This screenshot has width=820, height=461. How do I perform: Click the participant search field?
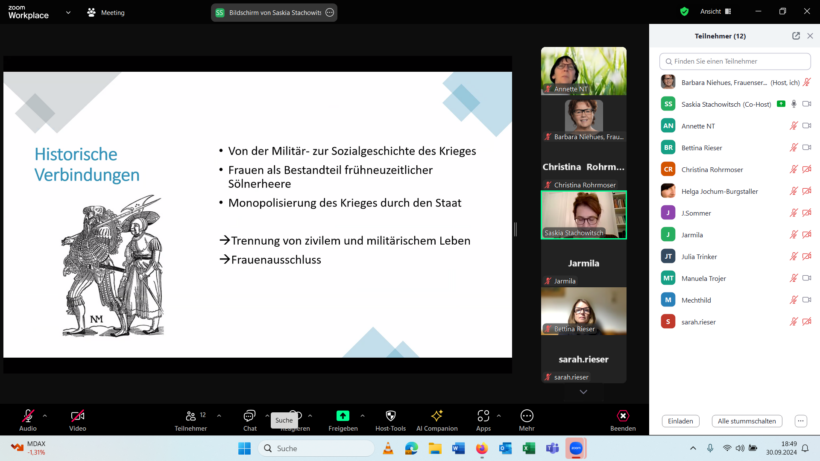coord(735,62)
